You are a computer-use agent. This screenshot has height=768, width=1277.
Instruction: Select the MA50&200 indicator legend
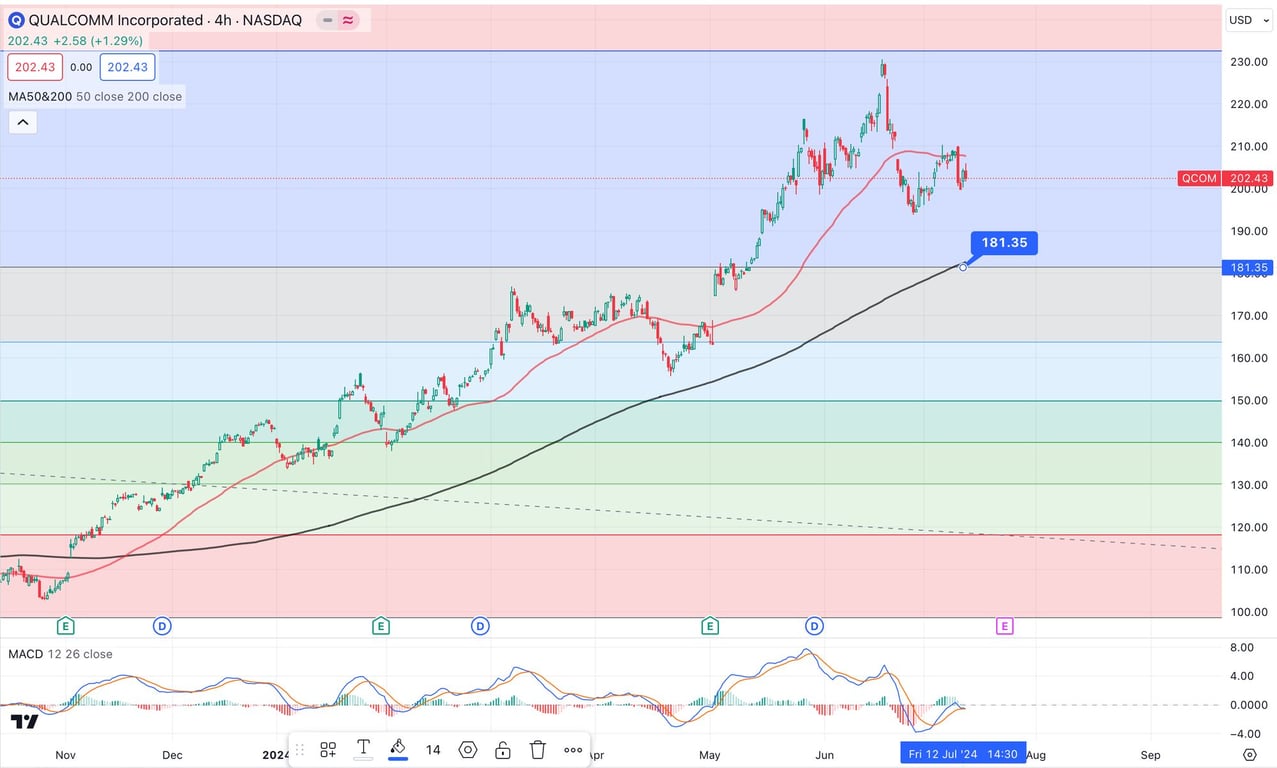click(x=95, y=97)
